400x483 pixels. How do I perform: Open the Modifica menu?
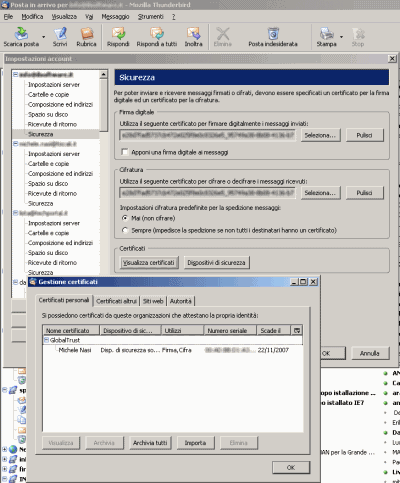coord(32,17)
